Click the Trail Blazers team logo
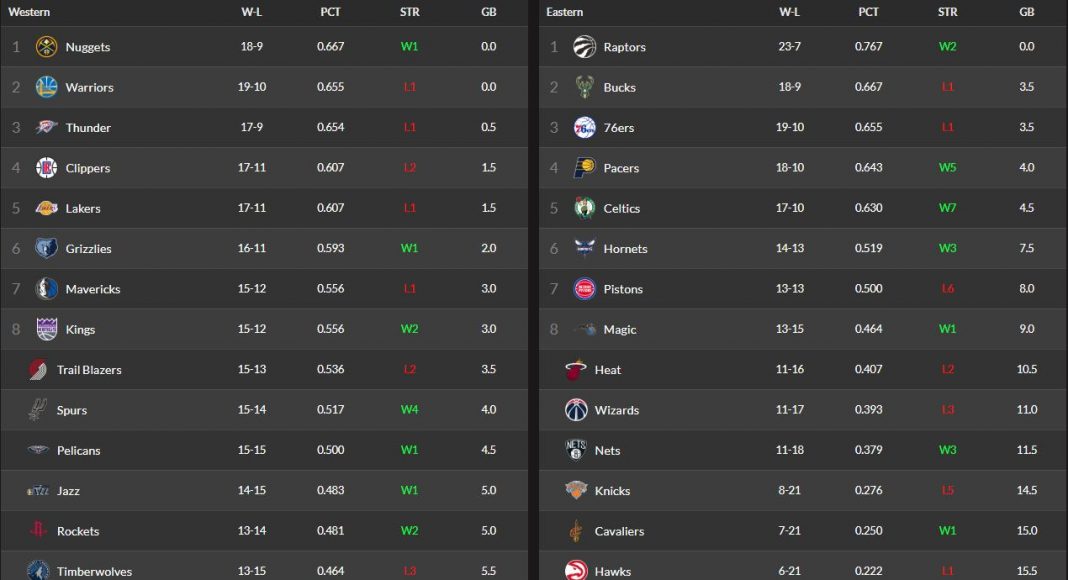This screenshot has width=1068, height=580. [x=38, y=370]
